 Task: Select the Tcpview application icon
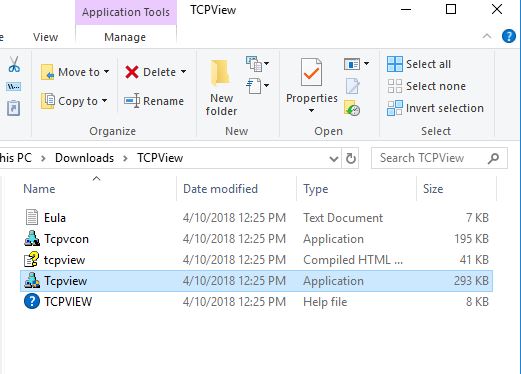coord(32,280)
